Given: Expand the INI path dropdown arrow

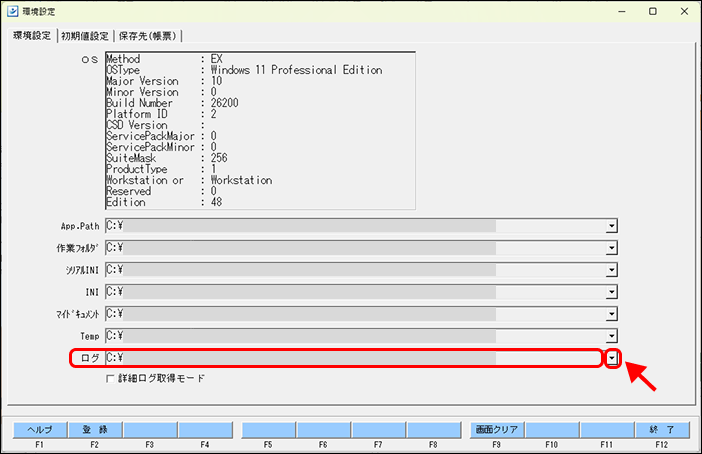Looking at the screenshot, I should point(612,292).
